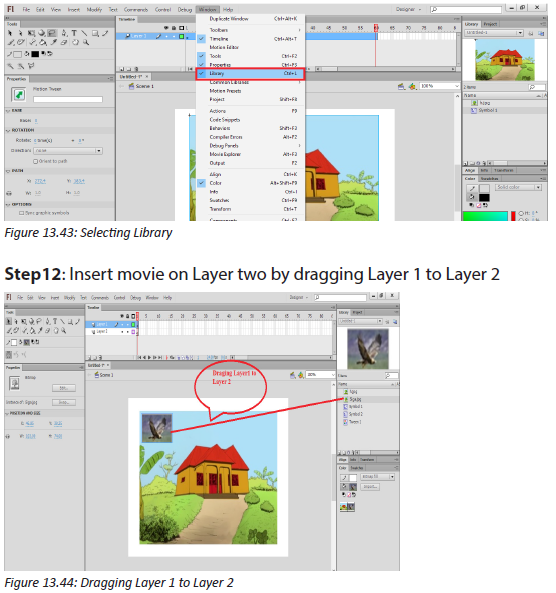Viewport: 556px width, 593px height.
Task: Select the Rectangle tool in upper Flash window
Action: point(95,33)
